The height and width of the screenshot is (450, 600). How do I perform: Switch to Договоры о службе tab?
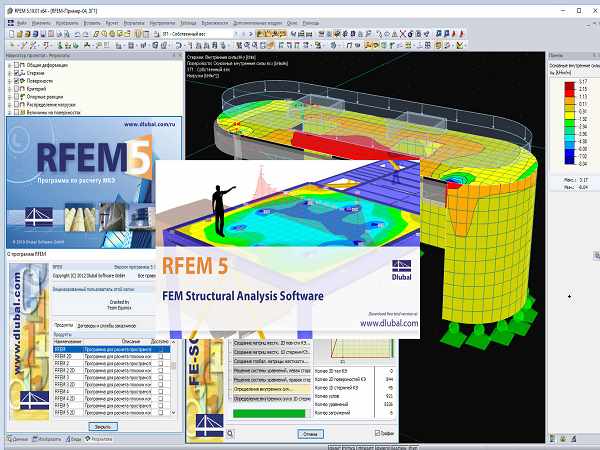(106, 326)
